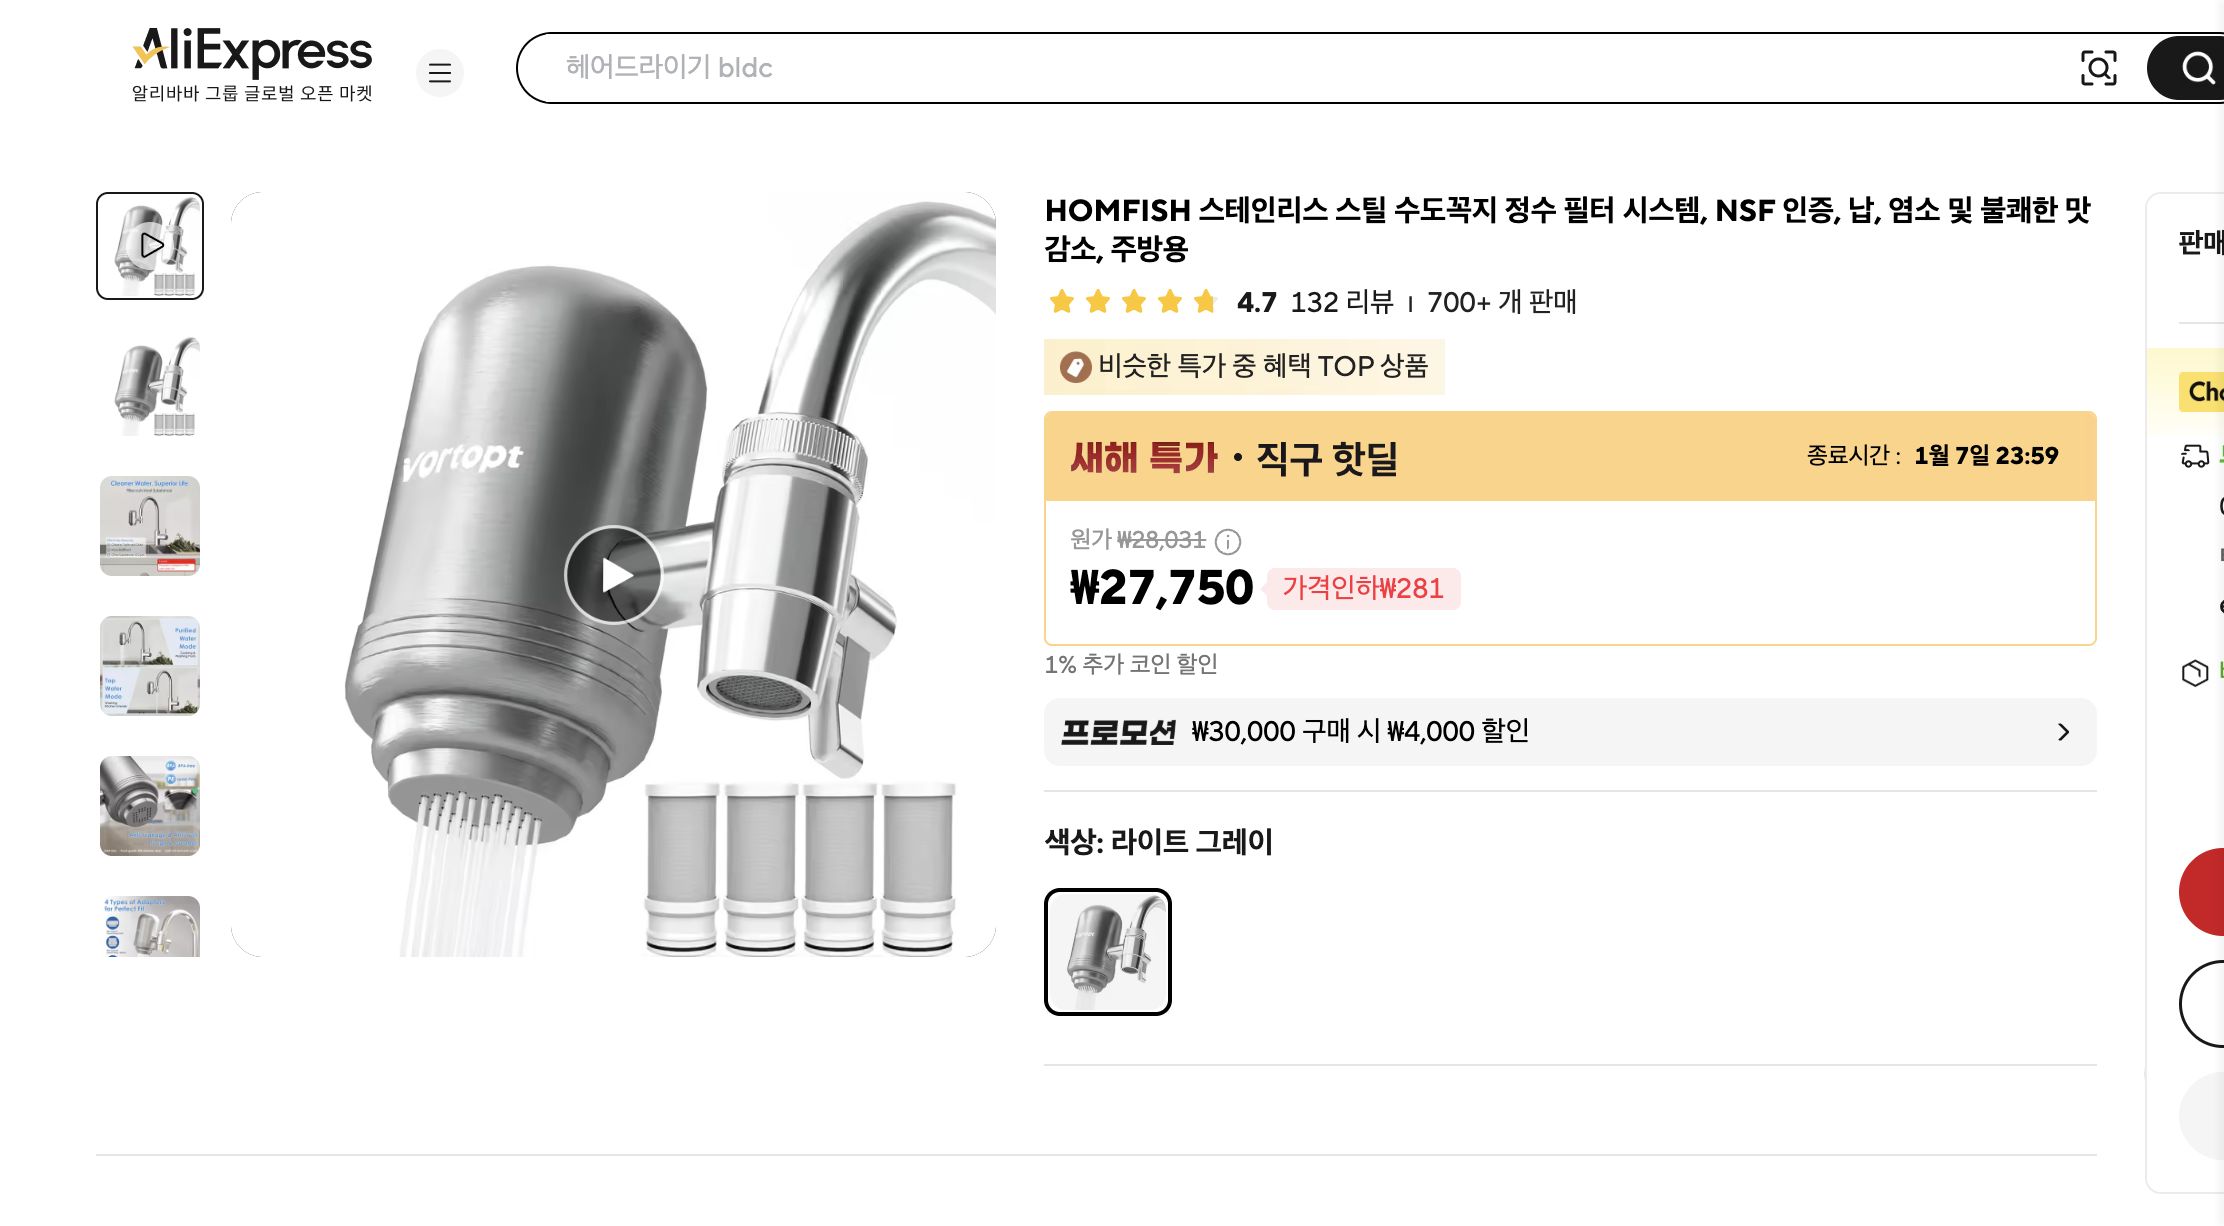Click the Choice badge in the sidebar
The height and width of the screenshot is (1226, 2224).
(x=2203, y=392)
